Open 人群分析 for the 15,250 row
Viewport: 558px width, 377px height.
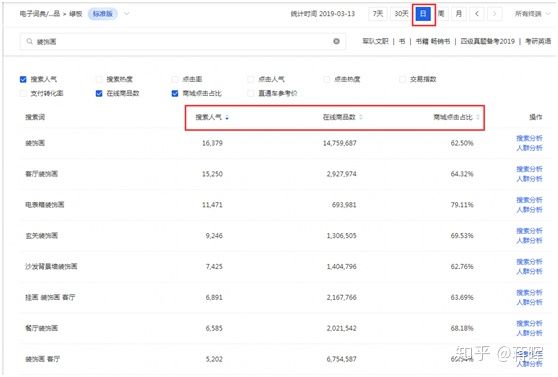pyautogui.click(x=529, y=179)
